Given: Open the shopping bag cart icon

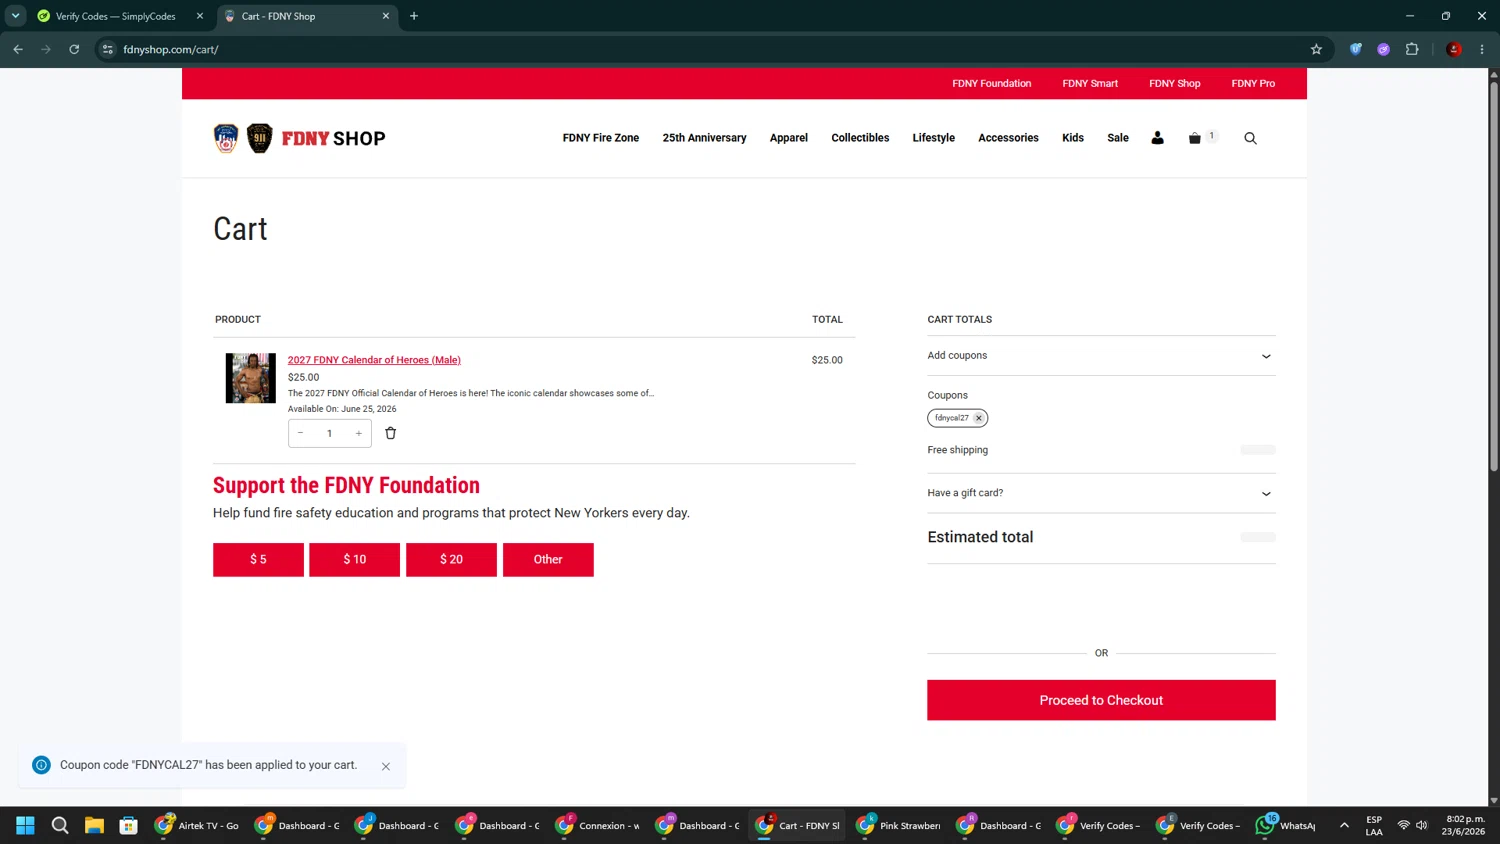Looking at the screenshot, I should coord(1194,138).
